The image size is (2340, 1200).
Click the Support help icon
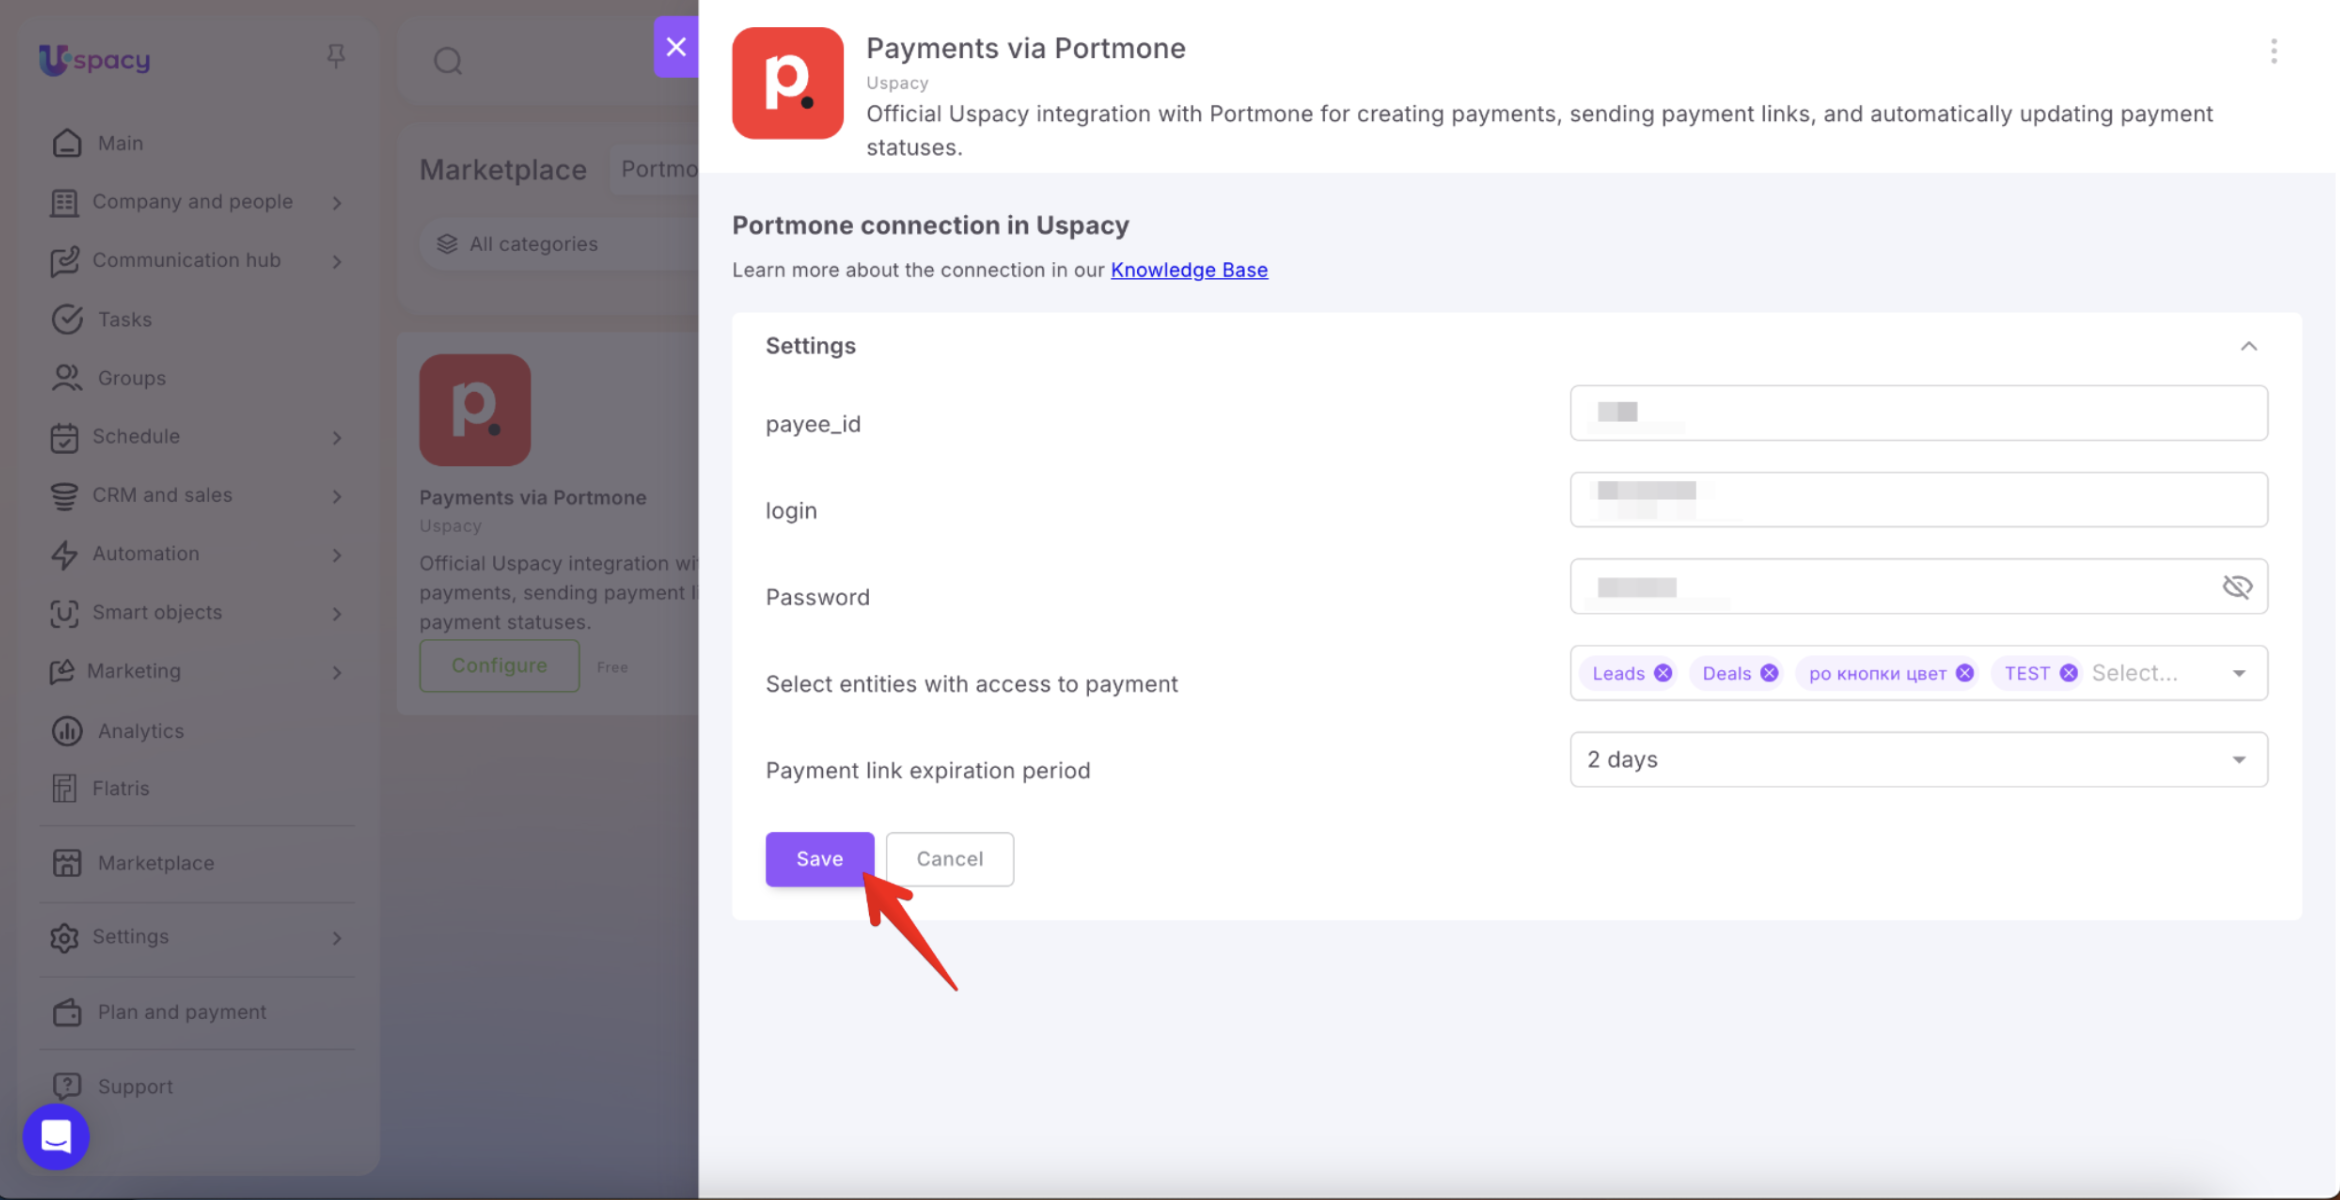click(x=67, y=1086)
